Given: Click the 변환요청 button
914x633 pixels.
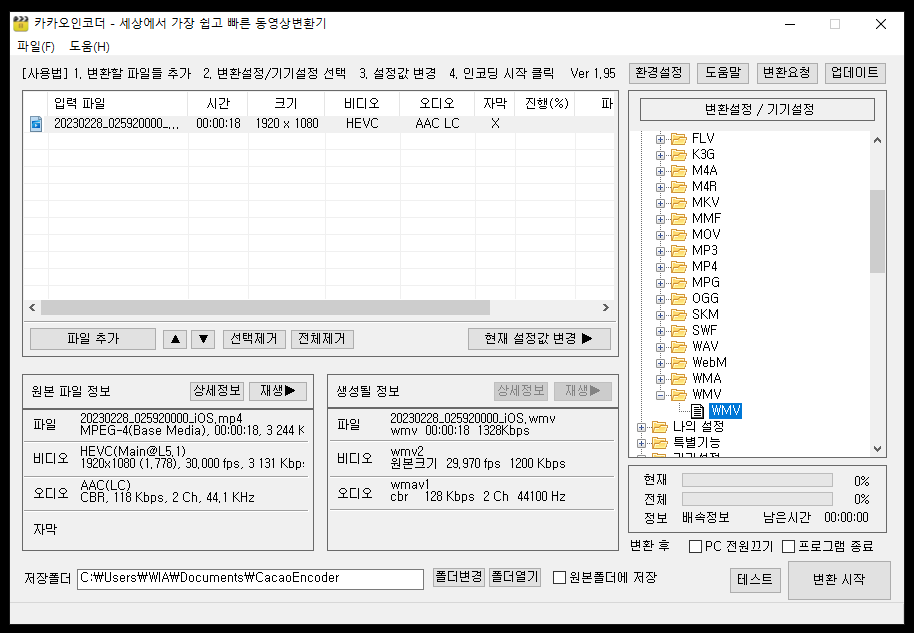Looking at the screenshot, I should [787, 73].
